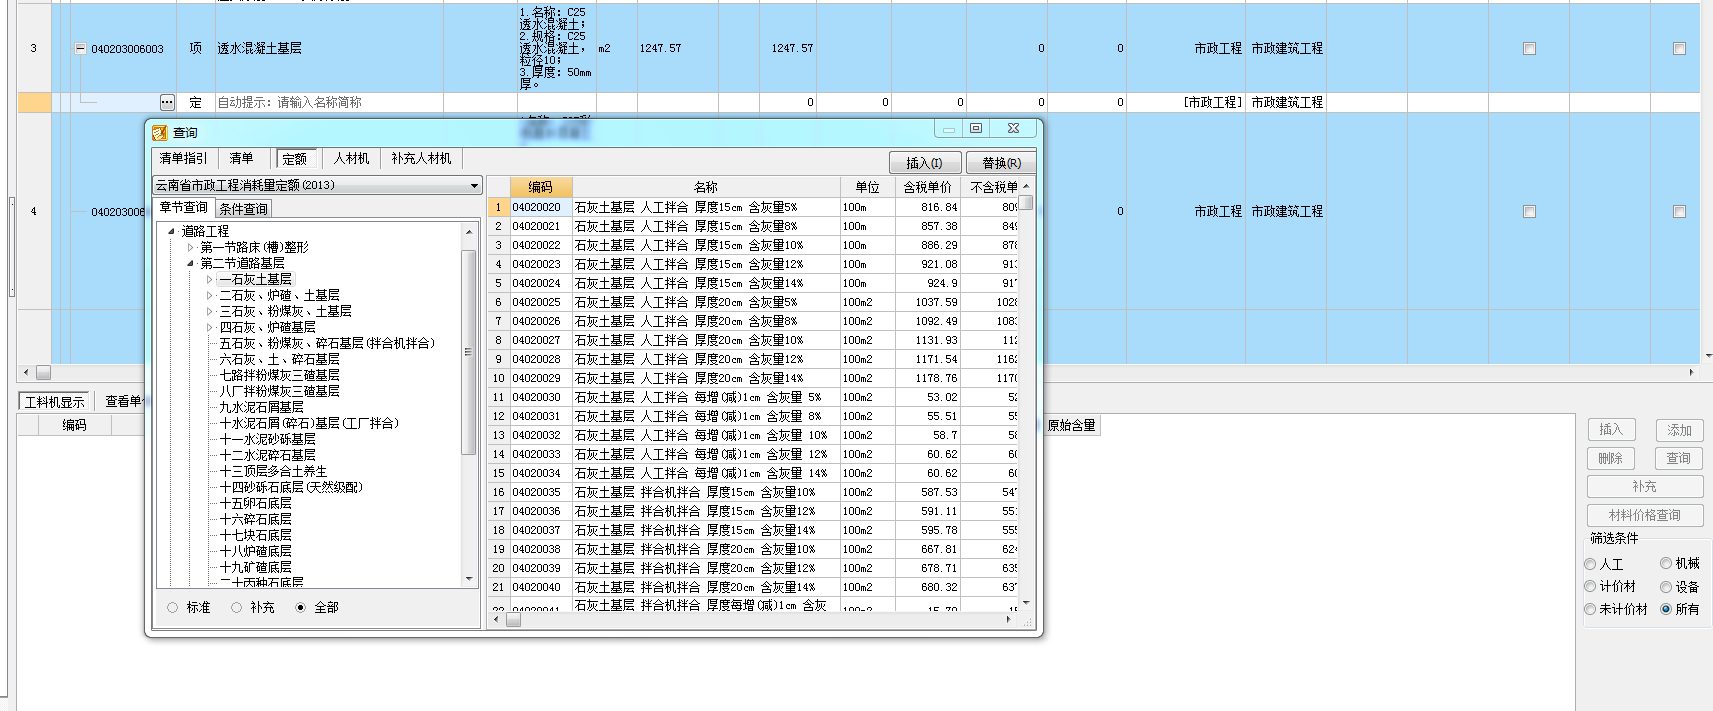Screen dimensions: 1713x711
Task: Select tree item 十九矿碴底层
Action: tap(255, 567)
